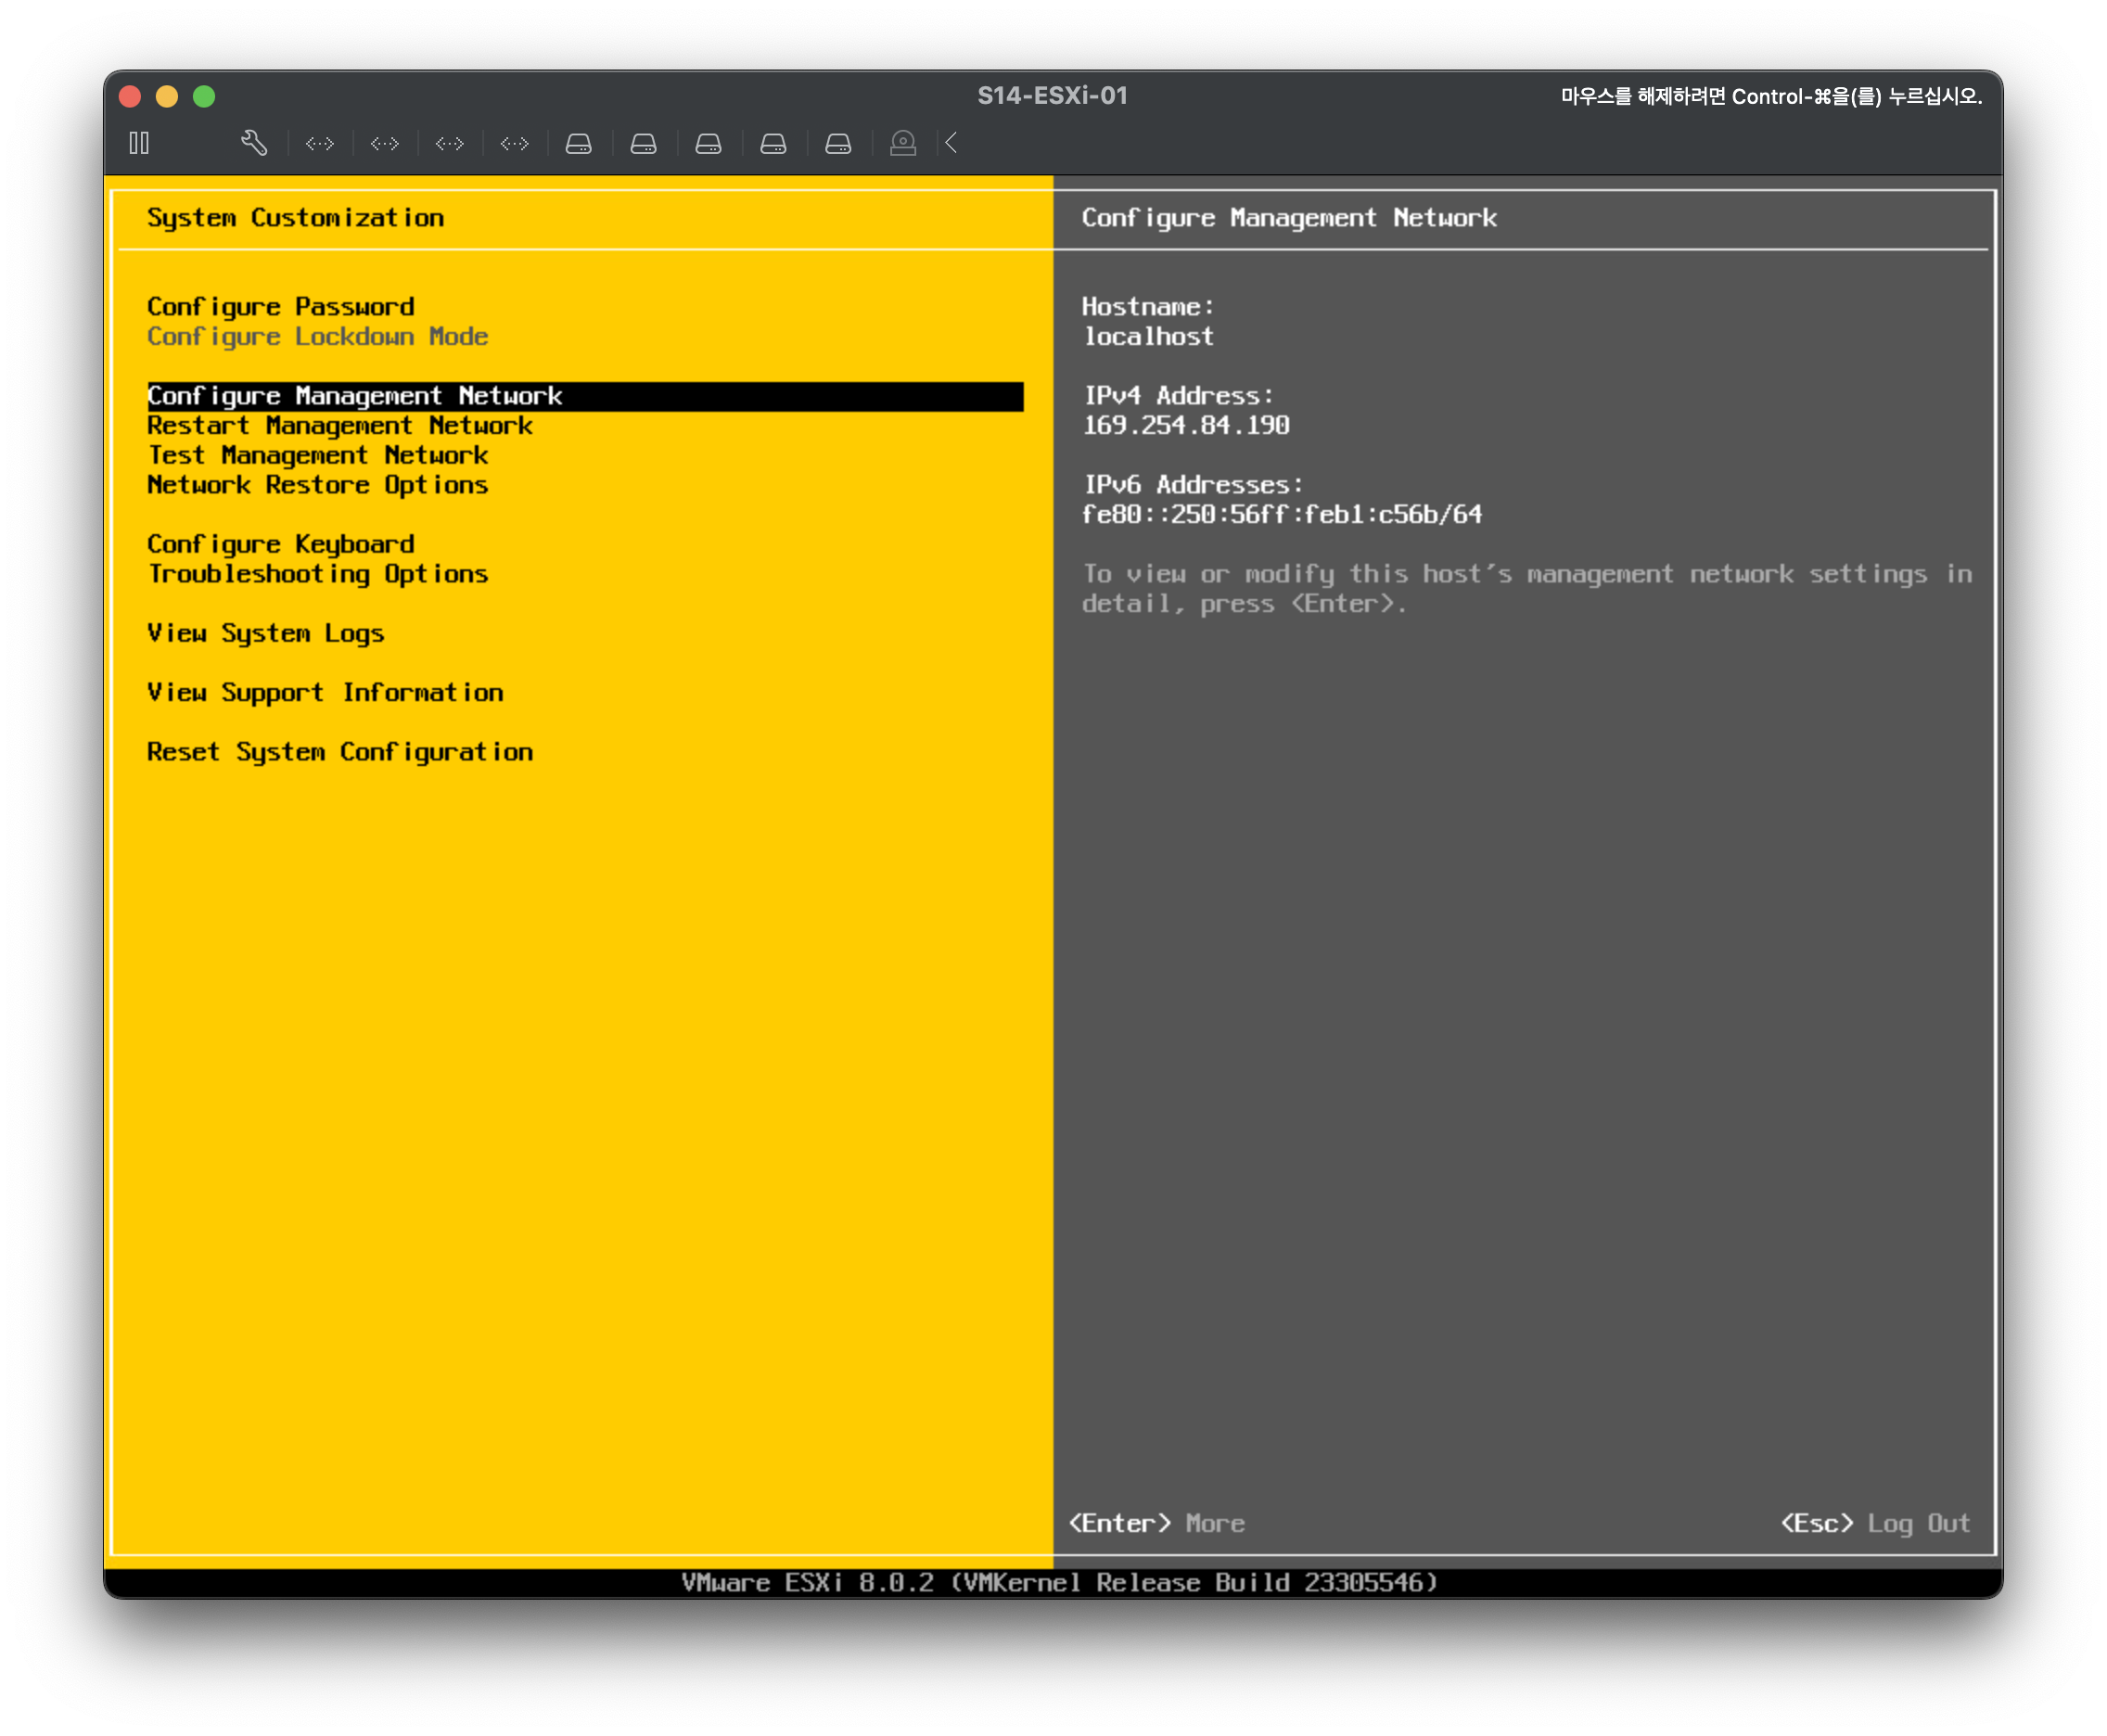
Task: Click the first hard disk icon
Action: click(579, 144)
